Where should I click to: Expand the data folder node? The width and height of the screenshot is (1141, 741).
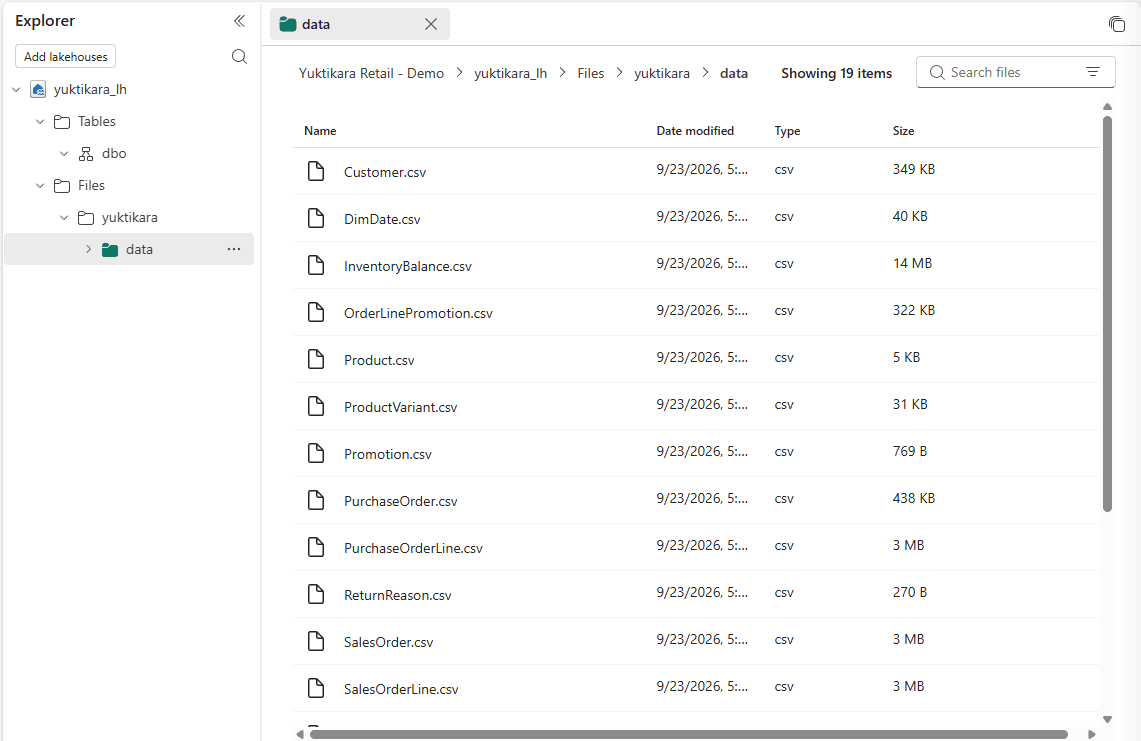click(x=88, y=250)
